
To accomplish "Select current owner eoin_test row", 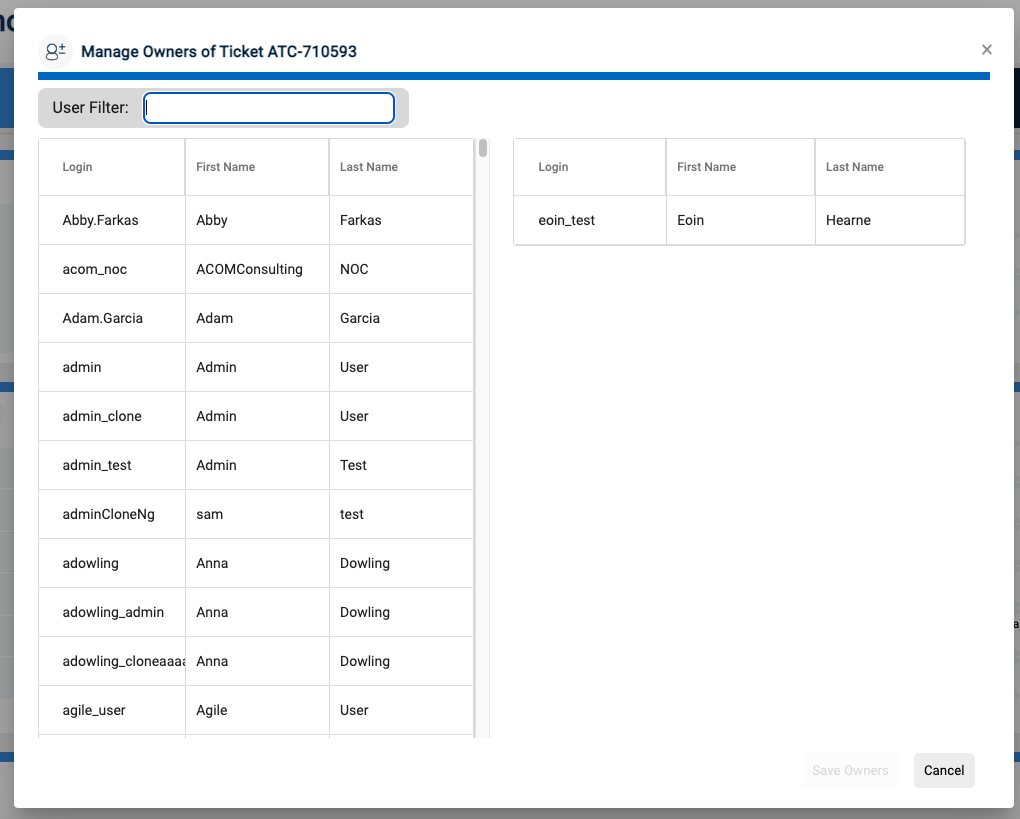I will tap(566, 220).
